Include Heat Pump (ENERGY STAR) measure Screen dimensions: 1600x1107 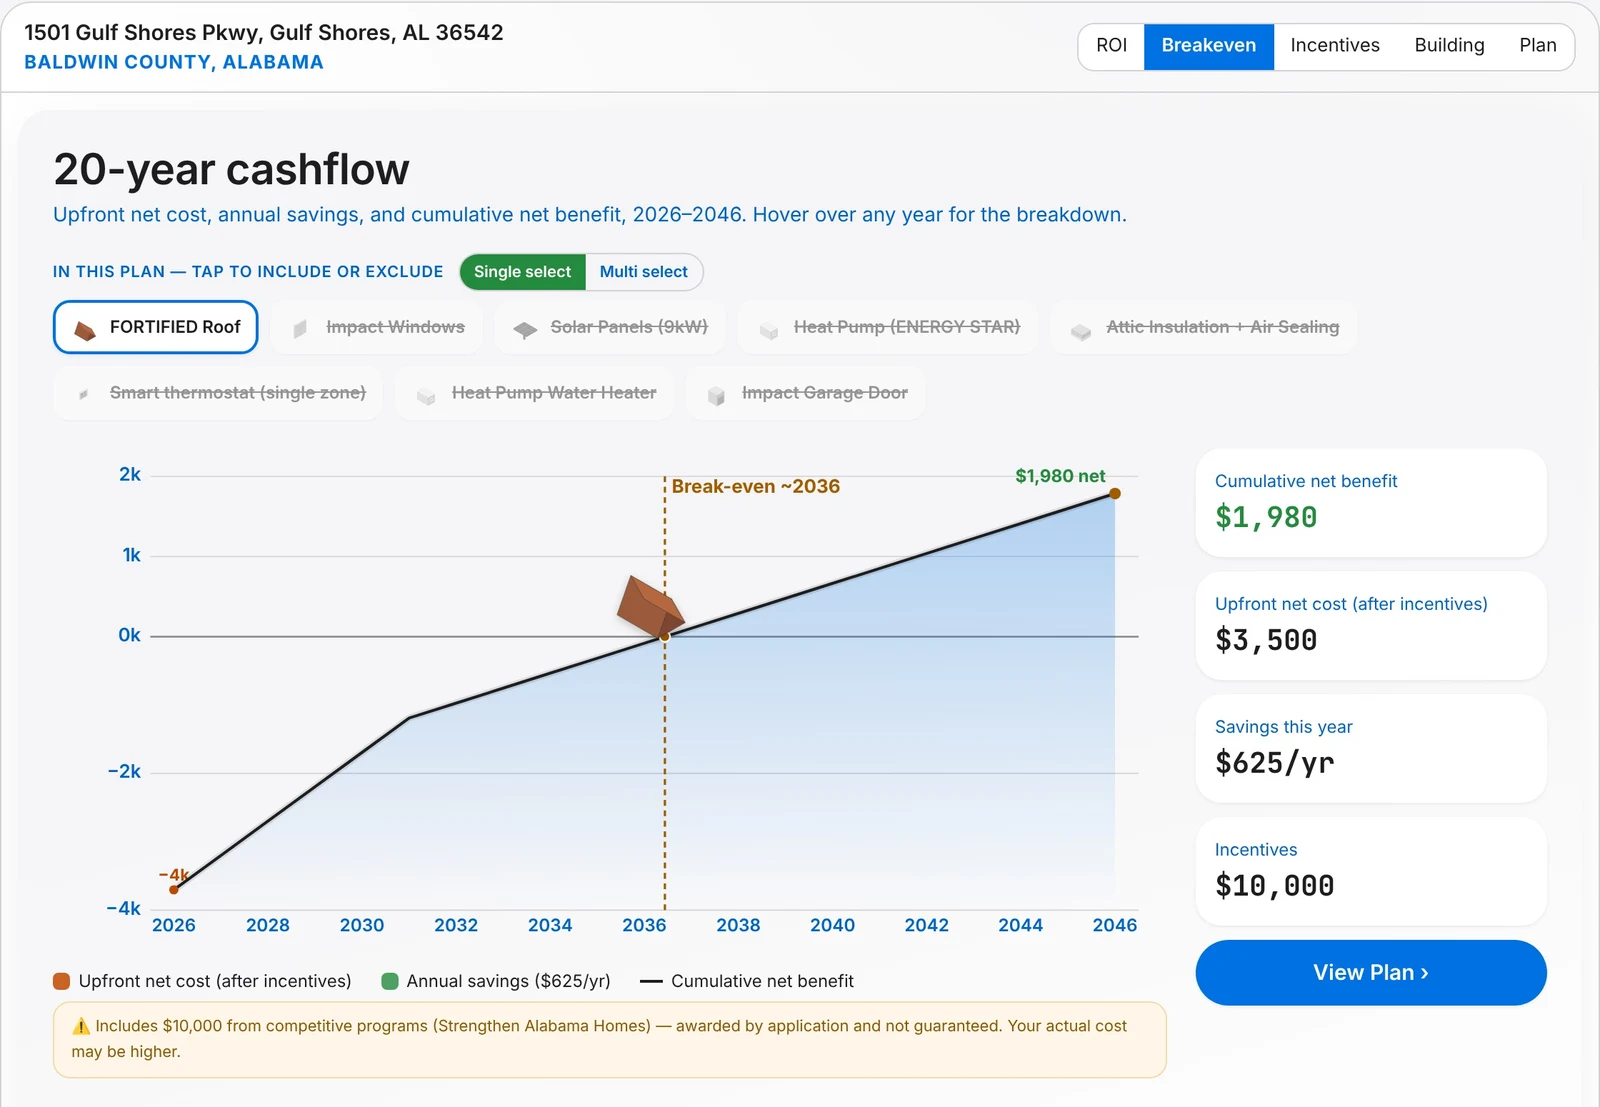(x=888, y=327)
